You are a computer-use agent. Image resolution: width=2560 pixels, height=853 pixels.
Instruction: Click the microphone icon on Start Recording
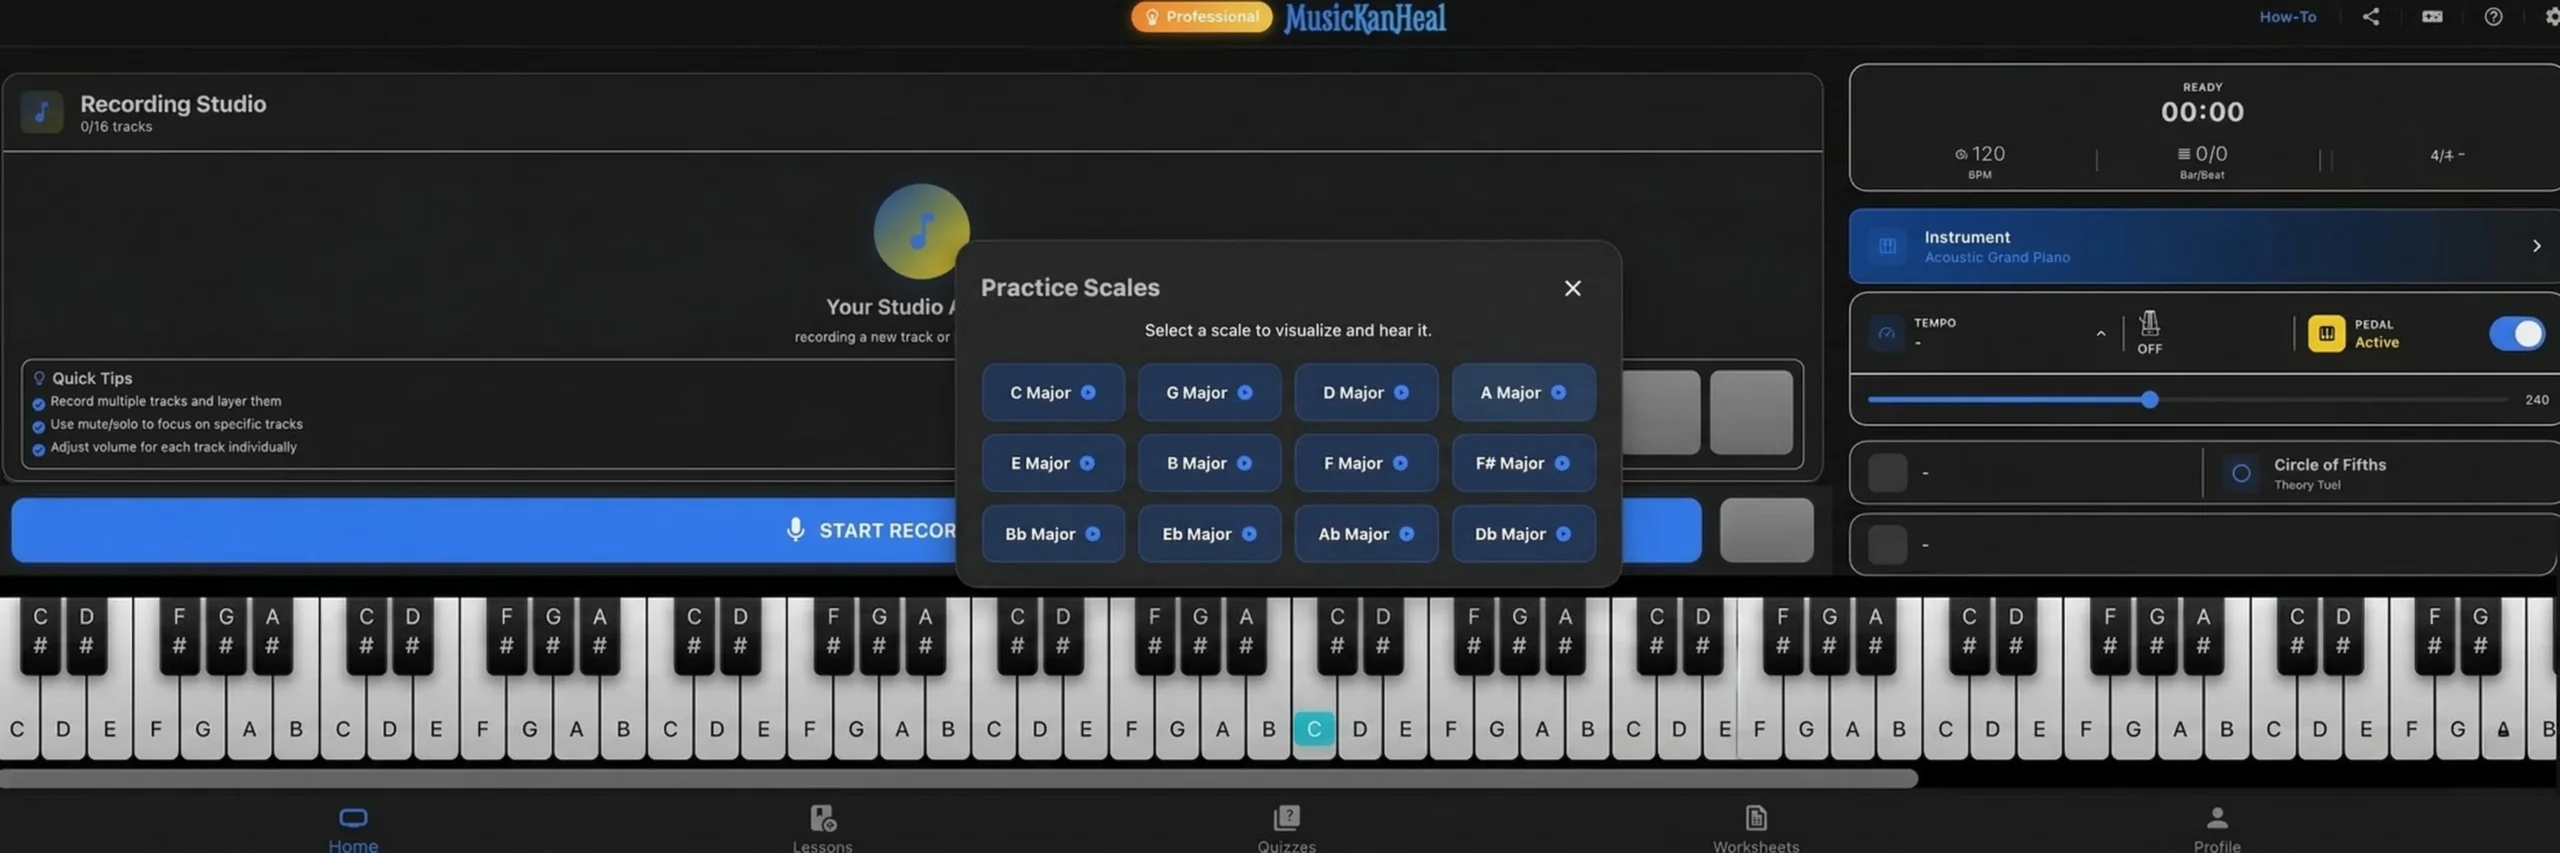(x=795, y=529)
